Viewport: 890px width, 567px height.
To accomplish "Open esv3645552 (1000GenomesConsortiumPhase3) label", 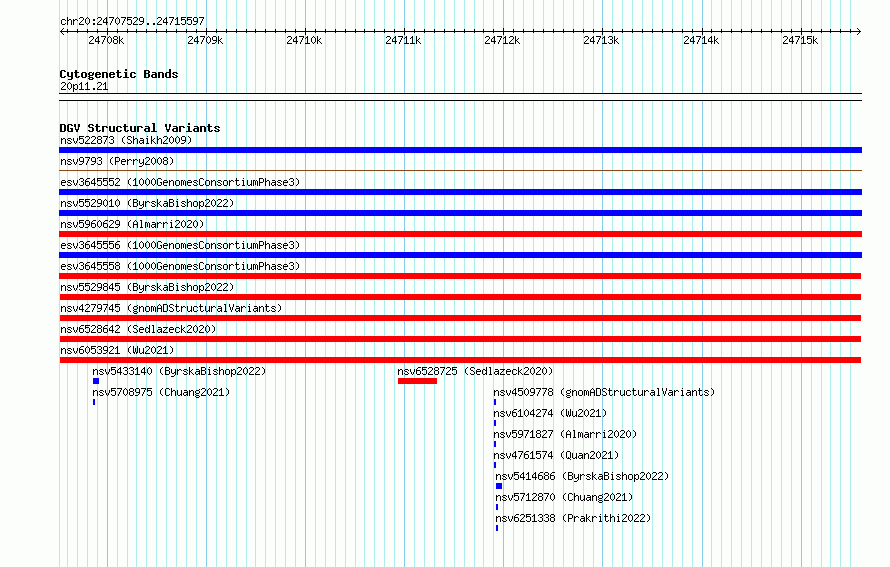I will click(180, 182).
